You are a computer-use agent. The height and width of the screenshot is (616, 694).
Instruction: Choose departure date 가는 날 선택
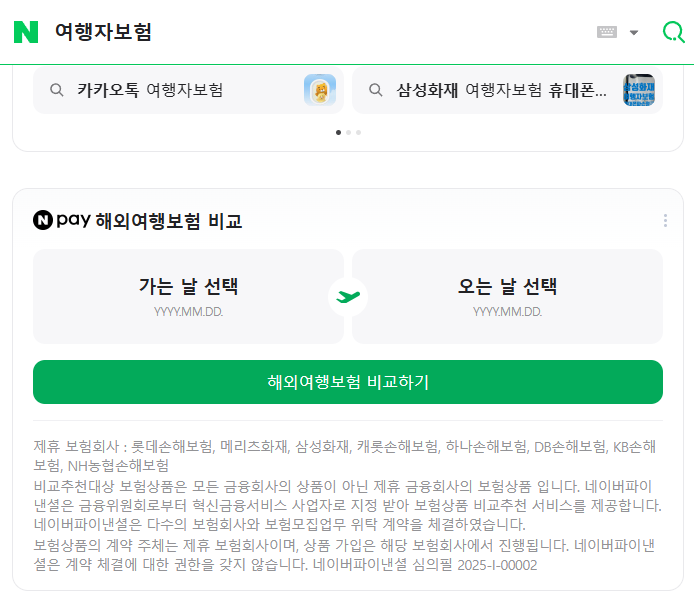point(188,296)
